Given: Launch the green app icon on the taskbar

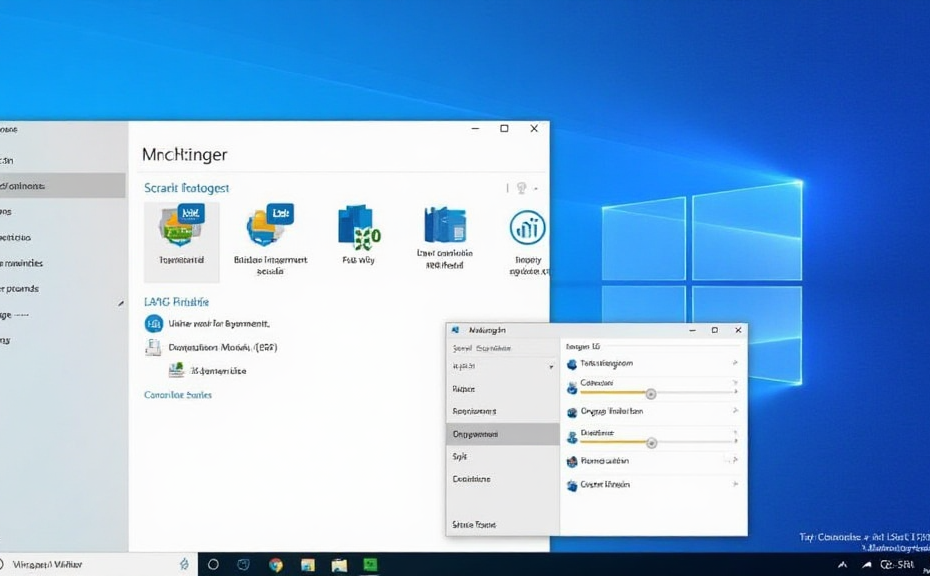Looking at the screenshot, I should pos(370,564).
